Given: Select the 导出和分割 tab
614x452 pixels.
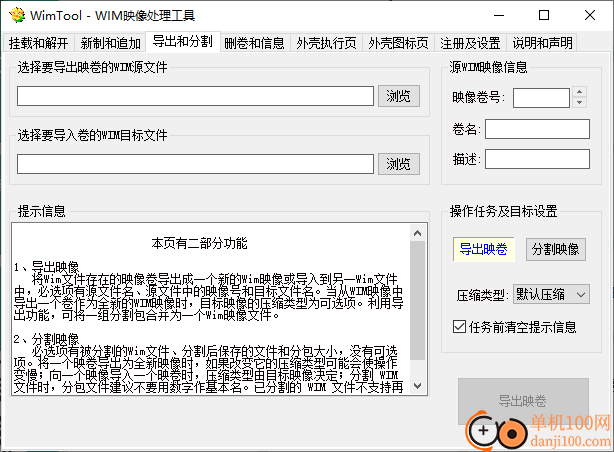Looking at the screenshot, I should tap(182, 41).
